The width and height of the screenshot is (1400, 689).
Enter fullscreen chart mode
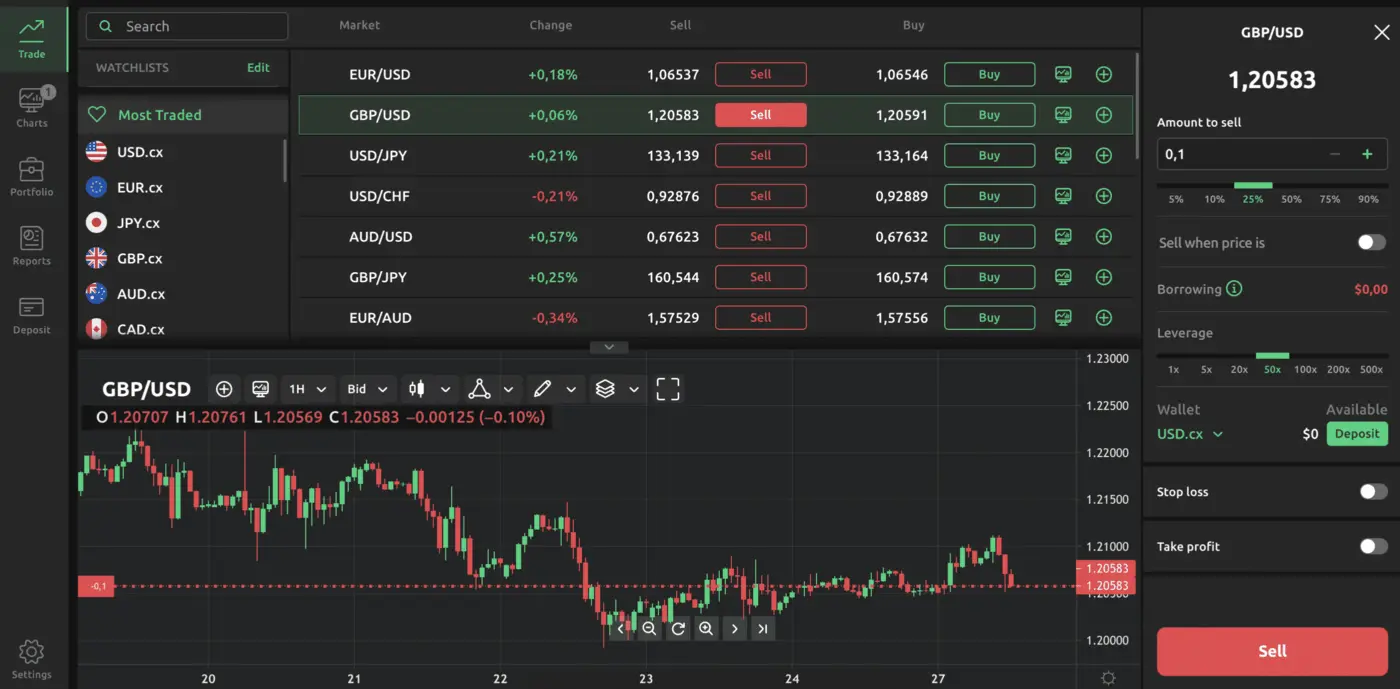668,389
